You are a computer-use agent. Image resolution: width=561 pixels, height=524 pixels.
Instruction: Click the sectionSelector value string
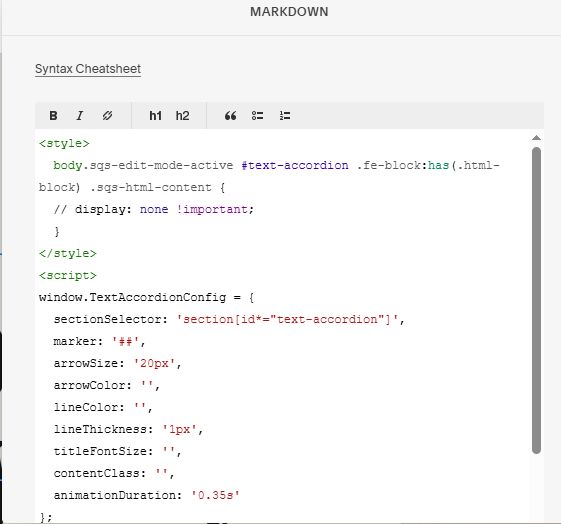point(287,319)
